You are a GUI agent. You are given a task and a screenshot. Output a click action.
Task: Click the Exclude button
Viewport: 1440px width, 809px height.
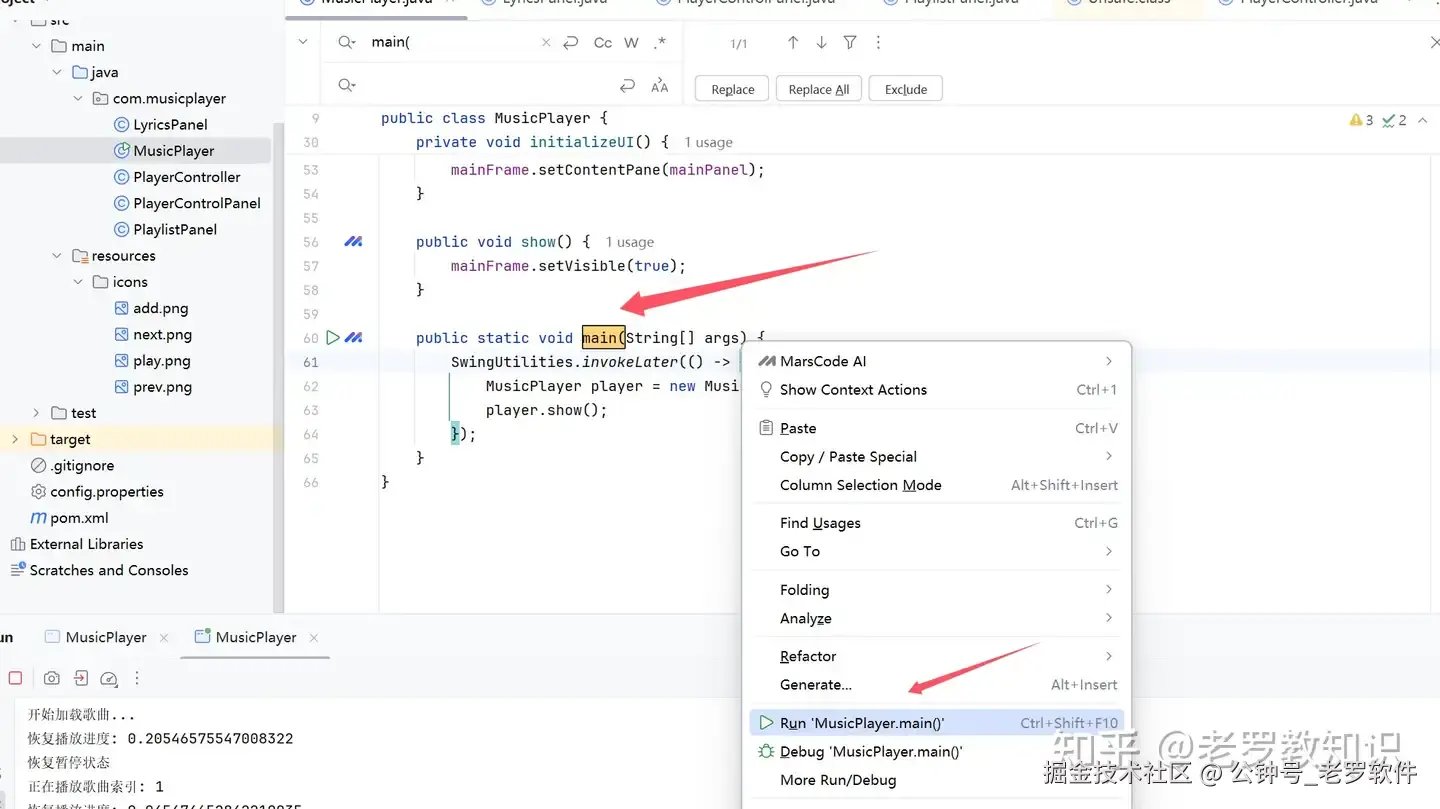click(905, 89)
